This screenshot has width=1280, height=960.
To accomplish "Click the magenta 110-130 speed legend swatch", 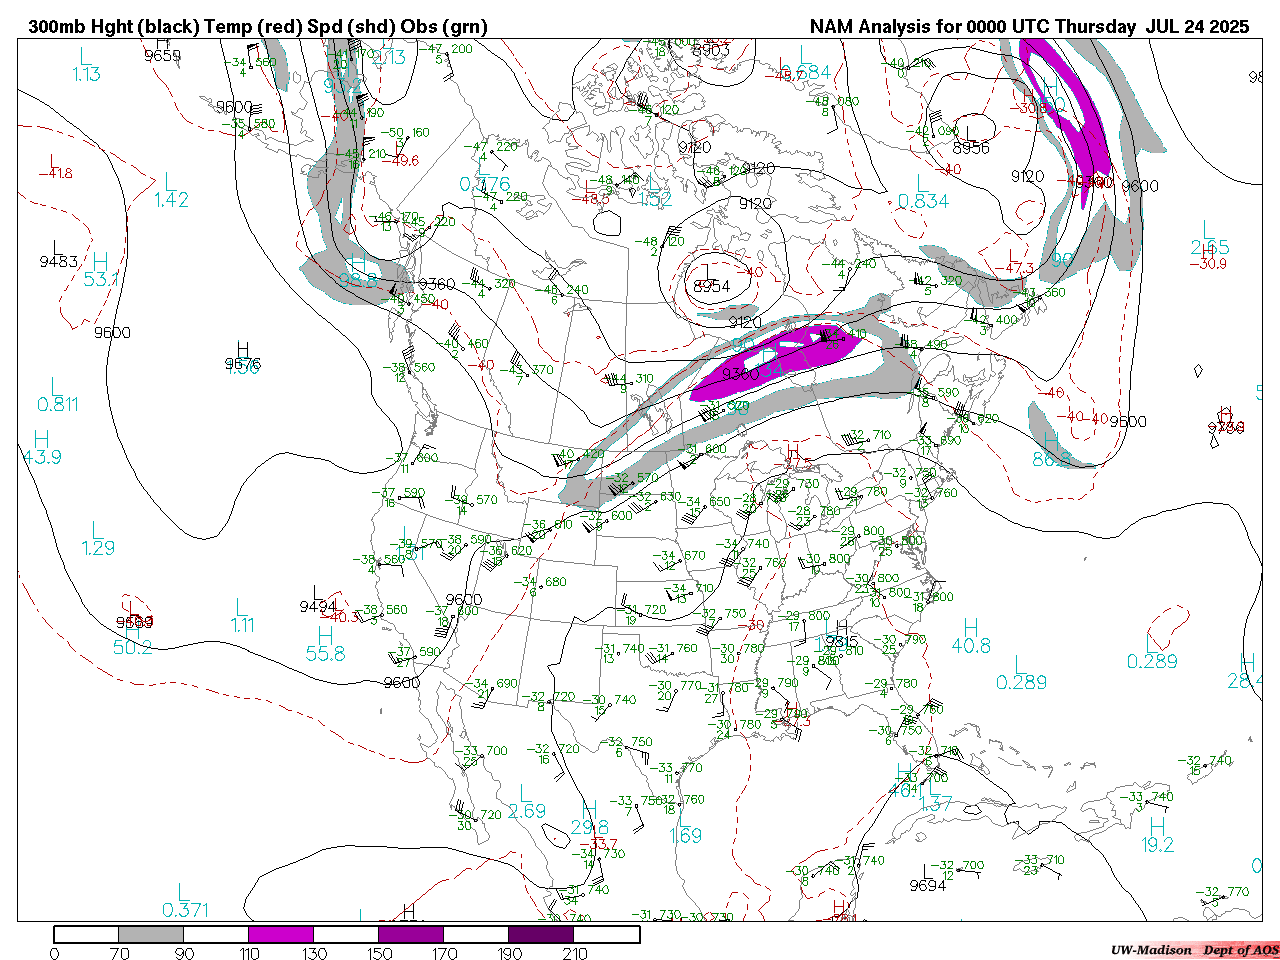I will [x=281, y=934].
